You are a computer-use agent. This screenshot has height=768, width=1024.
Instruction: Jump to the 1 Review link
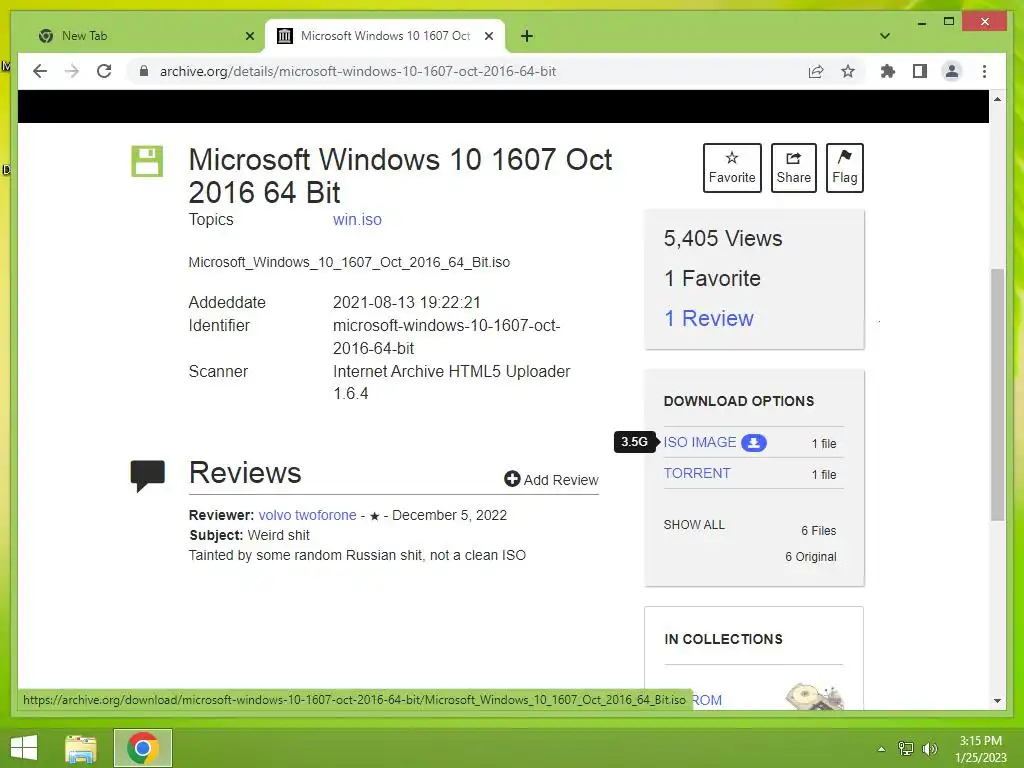click(x=709, y=318)
